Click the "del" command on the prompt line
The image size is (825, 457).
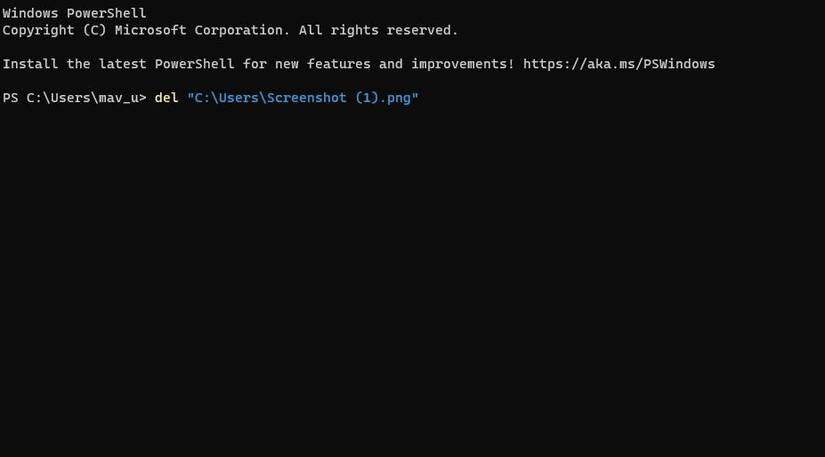tap(167, 98)
